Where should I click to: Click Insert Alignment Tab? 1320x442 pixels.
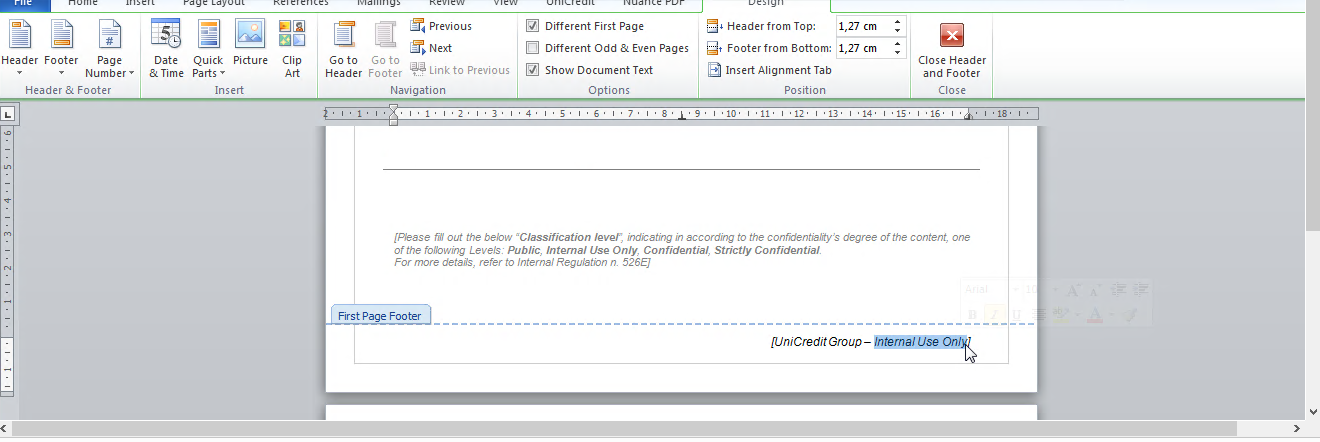click(x=769, y=70)
